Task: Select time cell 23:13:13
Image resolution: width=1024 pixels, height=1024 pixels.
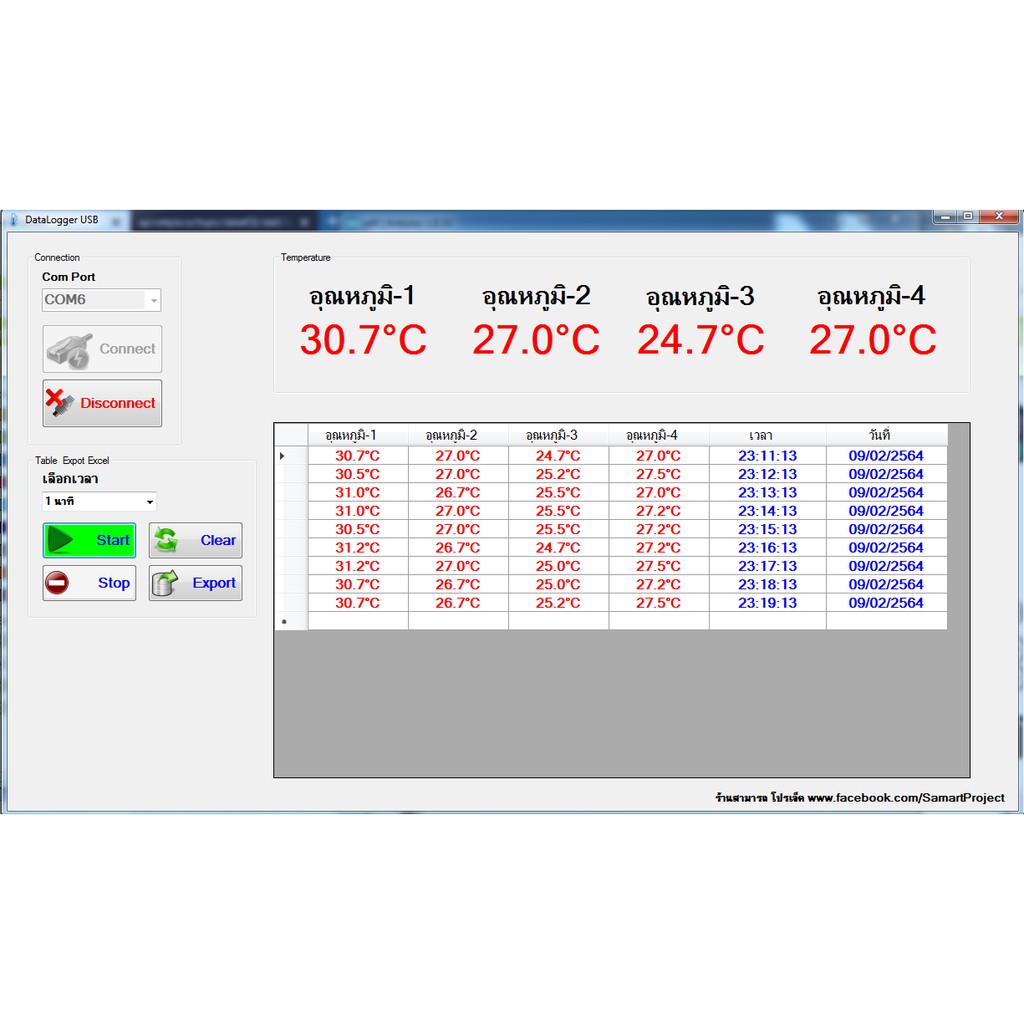Action: (768, 492)
